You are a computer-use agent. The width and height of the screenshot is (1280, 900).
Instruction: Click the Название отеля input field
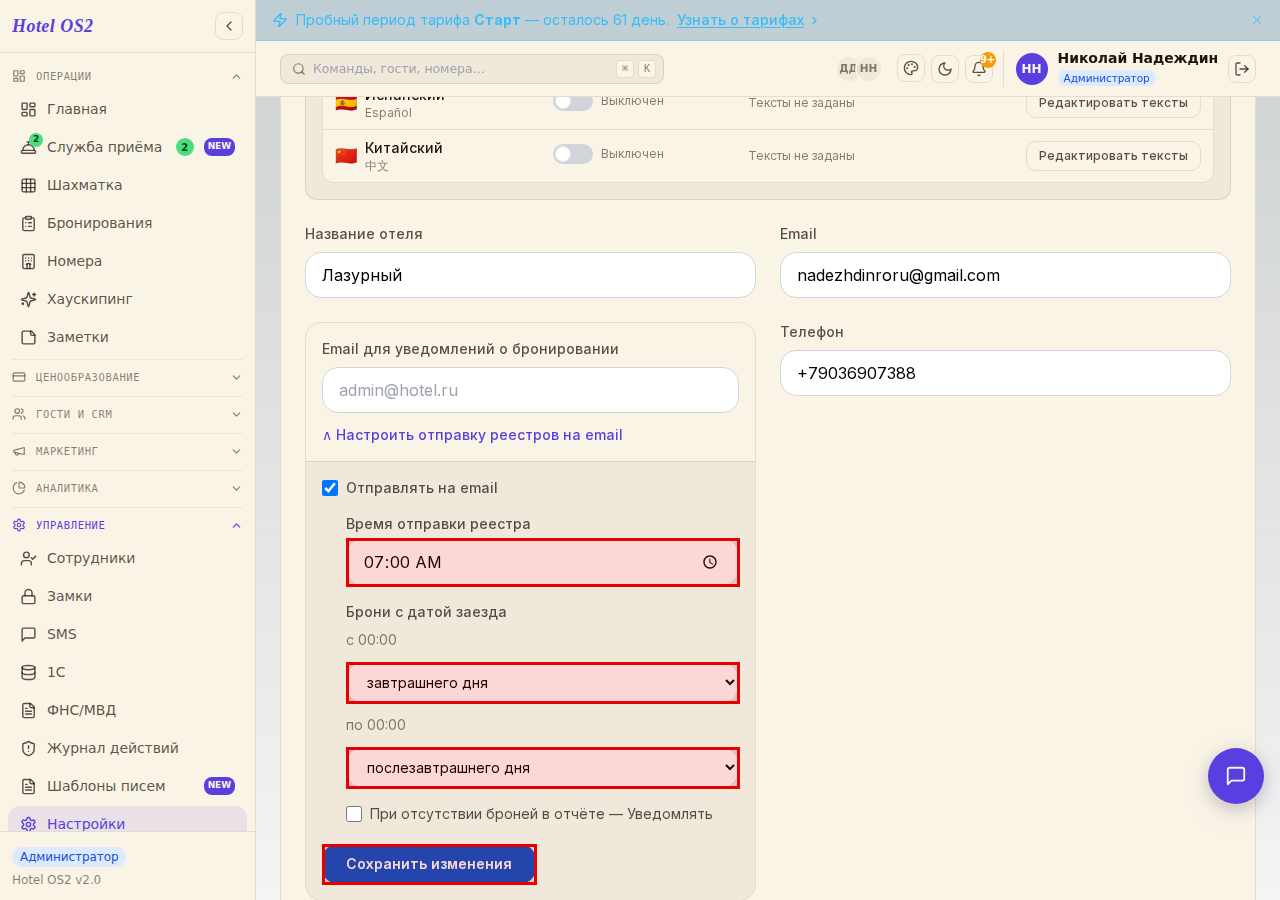point(530,275)
